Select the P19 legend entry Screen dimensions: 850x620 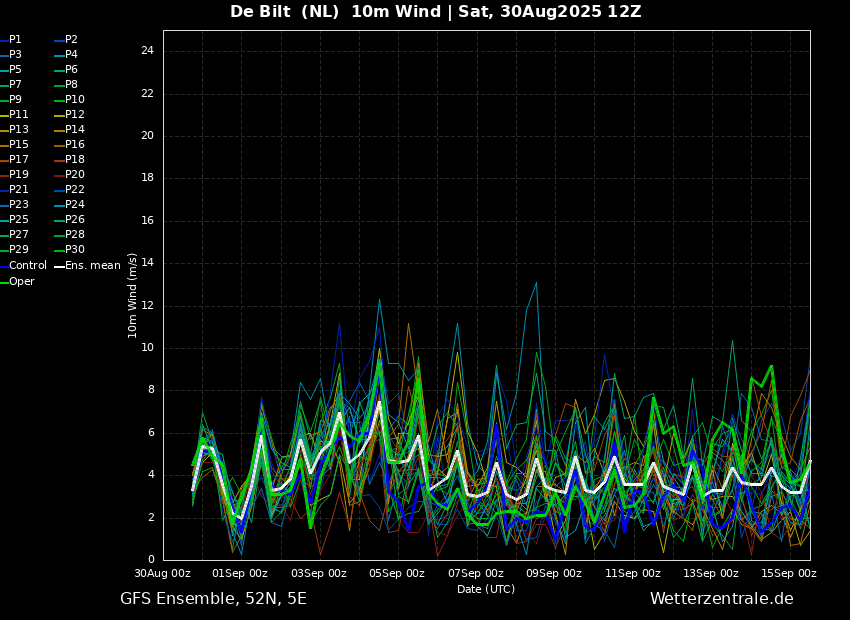[15, 175]
